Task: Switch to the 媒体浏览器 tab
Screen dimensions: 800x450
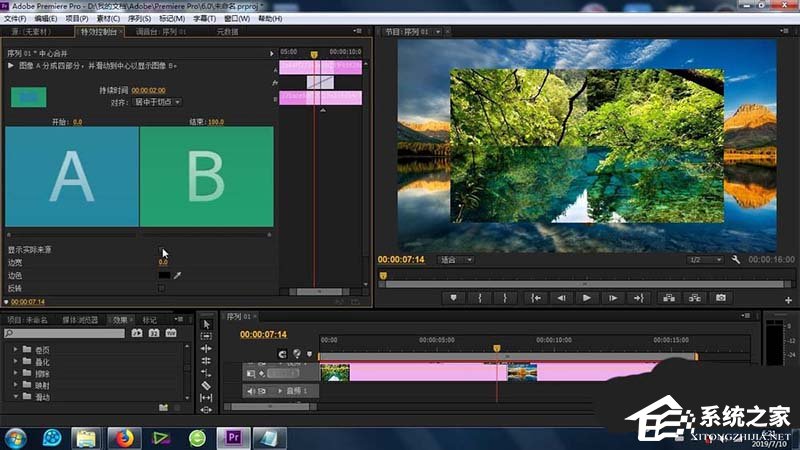Action: click(x=80, y=320)
